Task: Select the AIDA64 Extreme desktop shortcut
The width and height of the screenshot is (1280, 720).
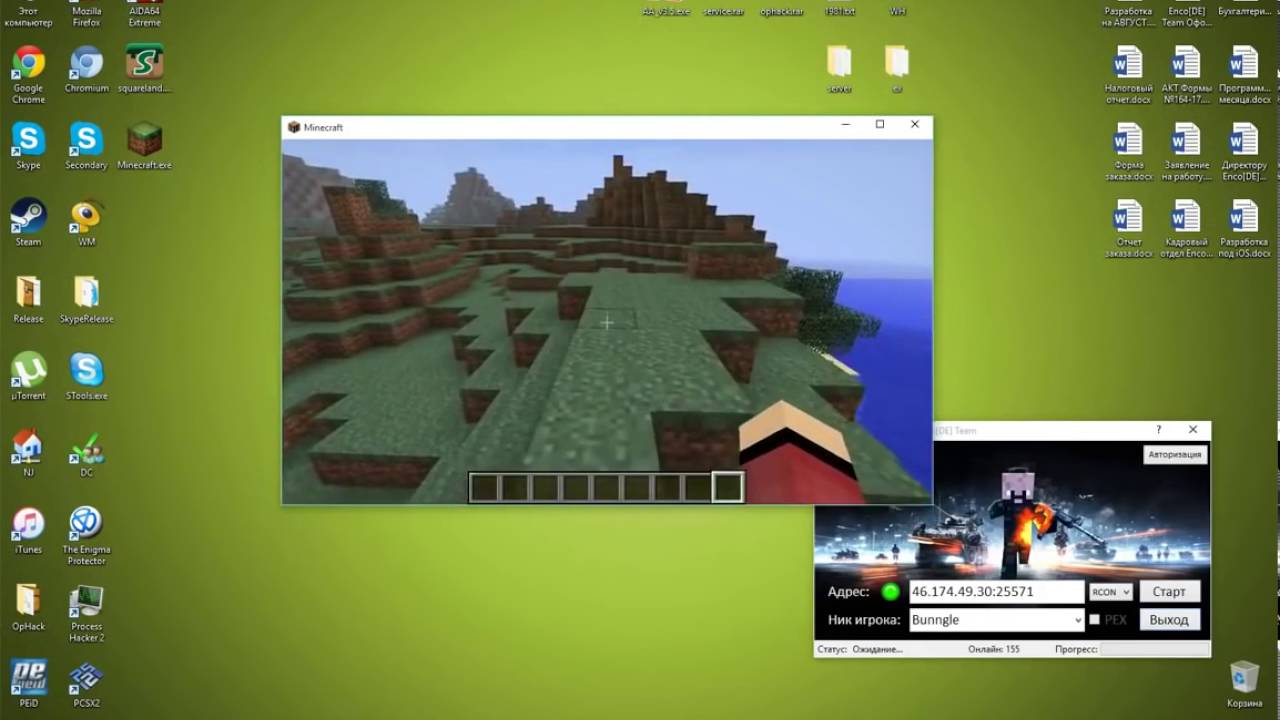Action: point(144,14)
